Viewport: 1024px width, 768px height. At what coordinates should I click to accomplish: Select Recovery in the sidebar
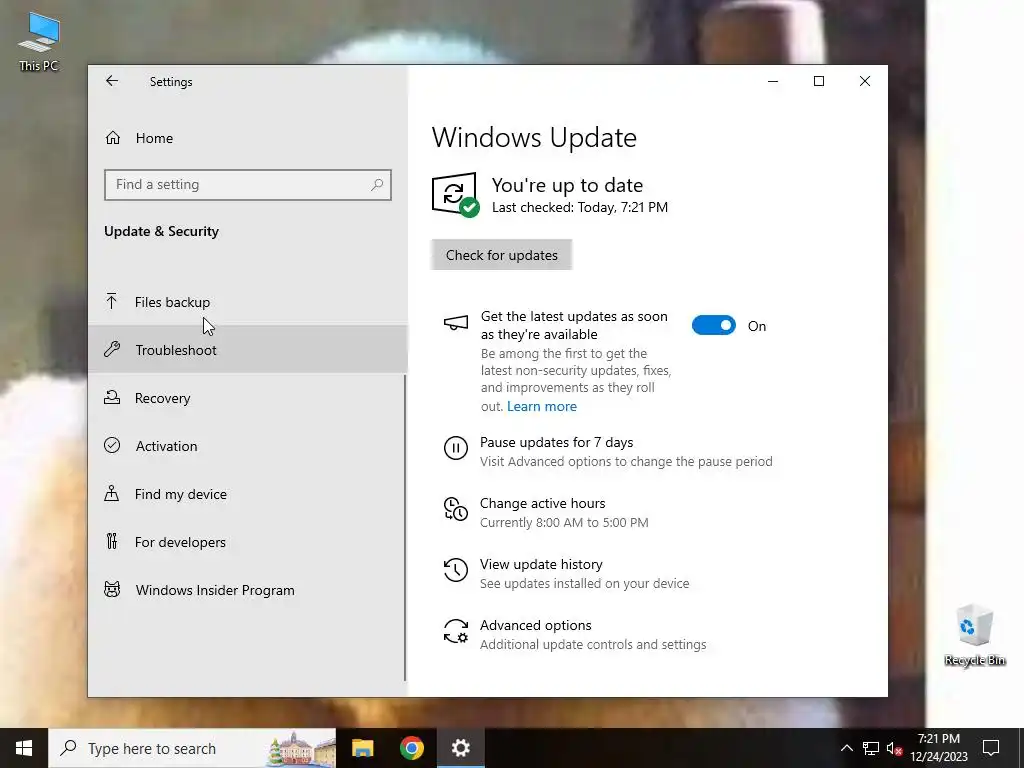click(248, 398)
